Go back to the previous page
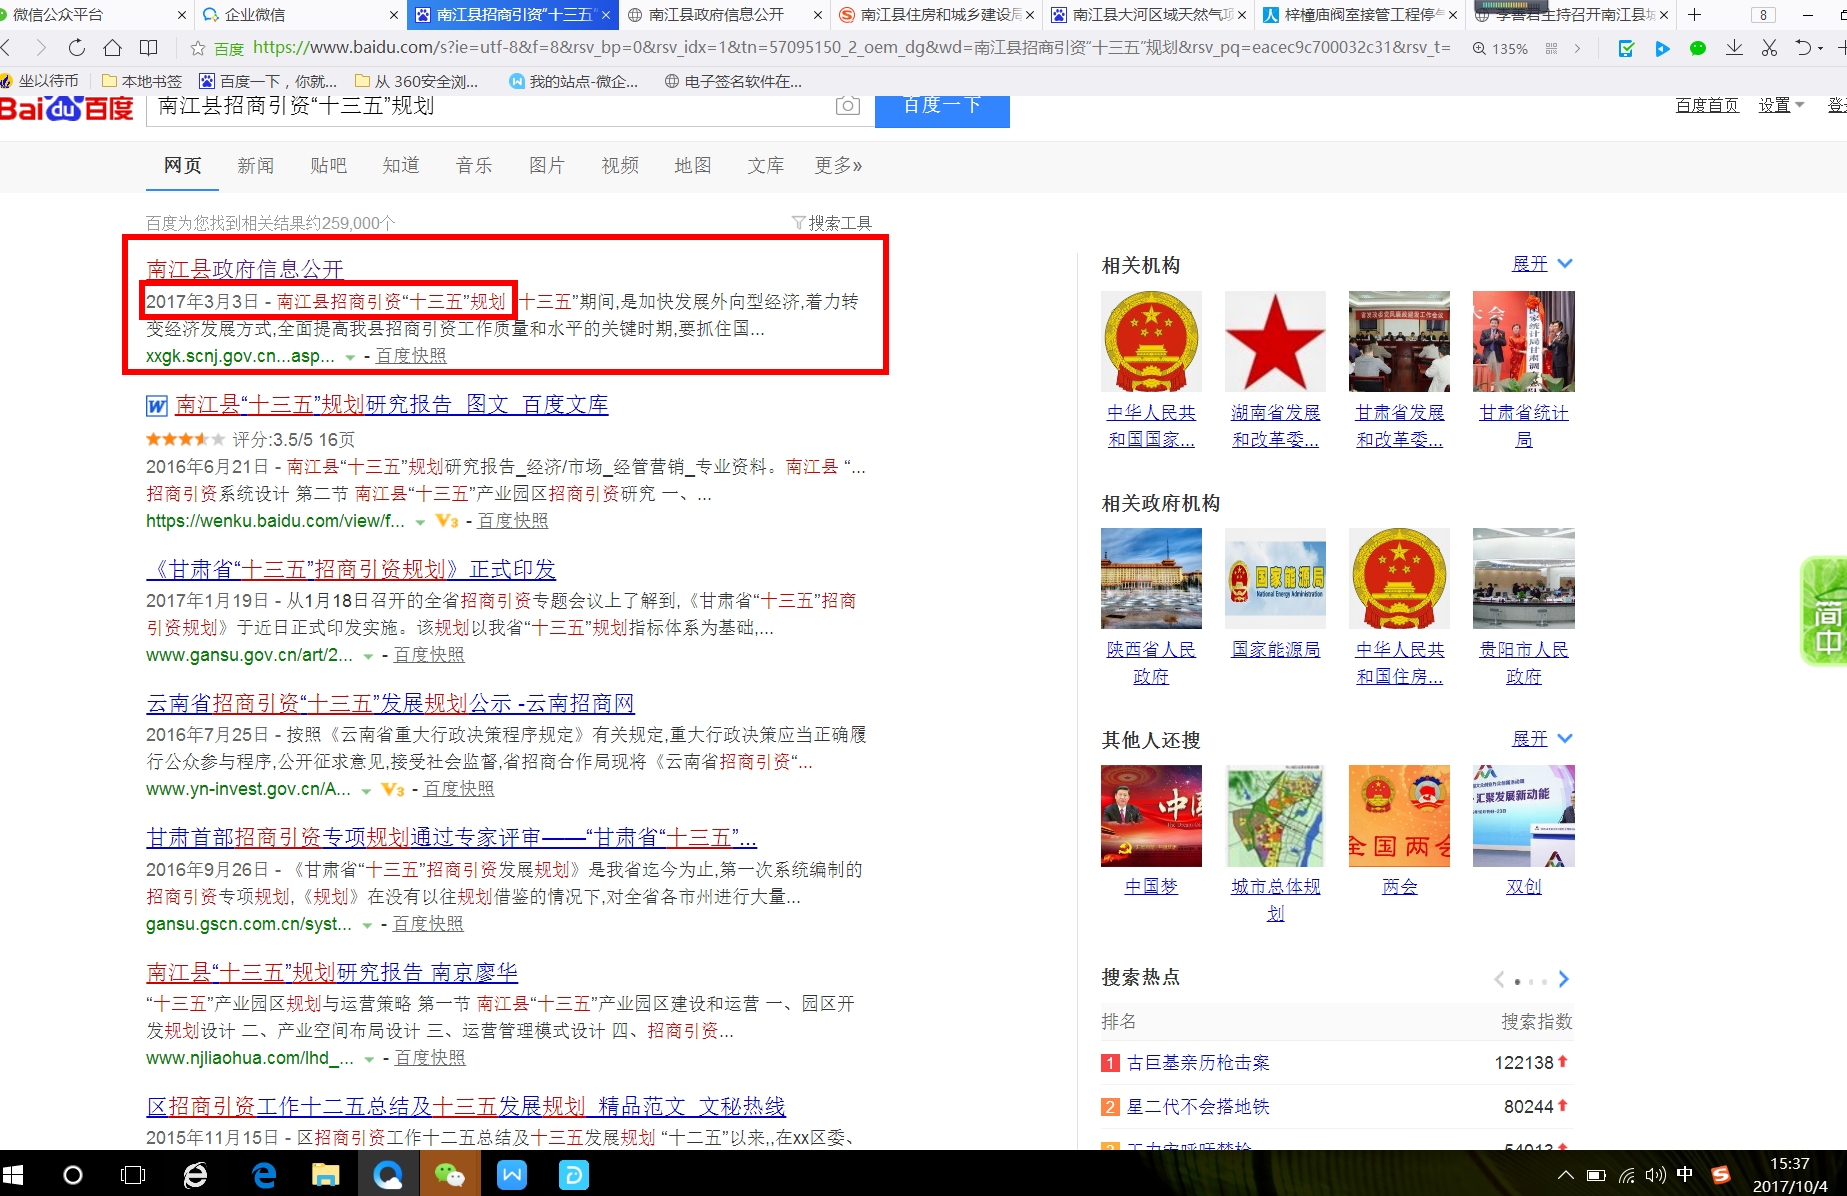Image resolution: width=1847 pixels, height=1196 pixels. coord(7,47)
